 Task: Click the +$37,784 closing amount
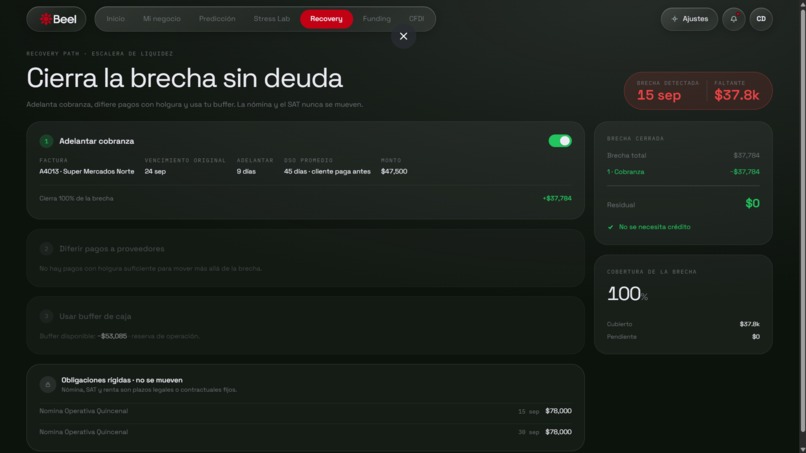[557, 198]
